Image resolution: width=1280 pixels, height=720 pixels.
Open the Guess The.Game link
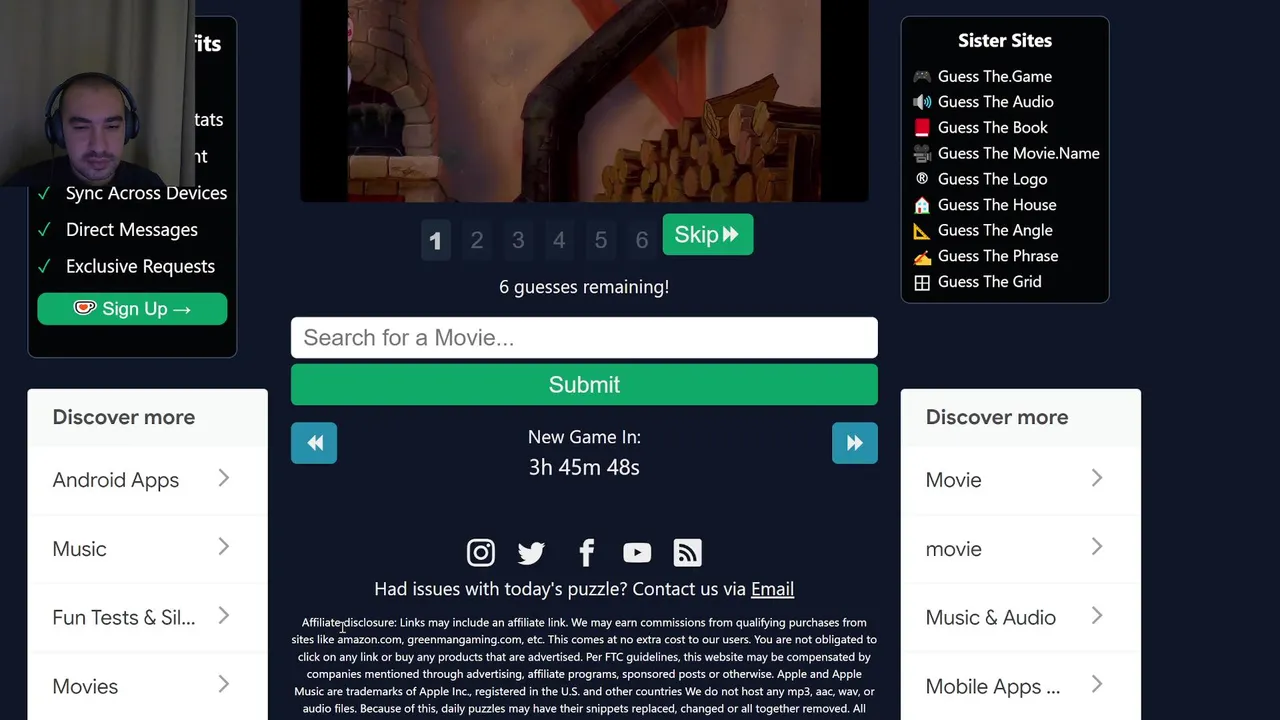pyautogui.click(x=995, y=76)
